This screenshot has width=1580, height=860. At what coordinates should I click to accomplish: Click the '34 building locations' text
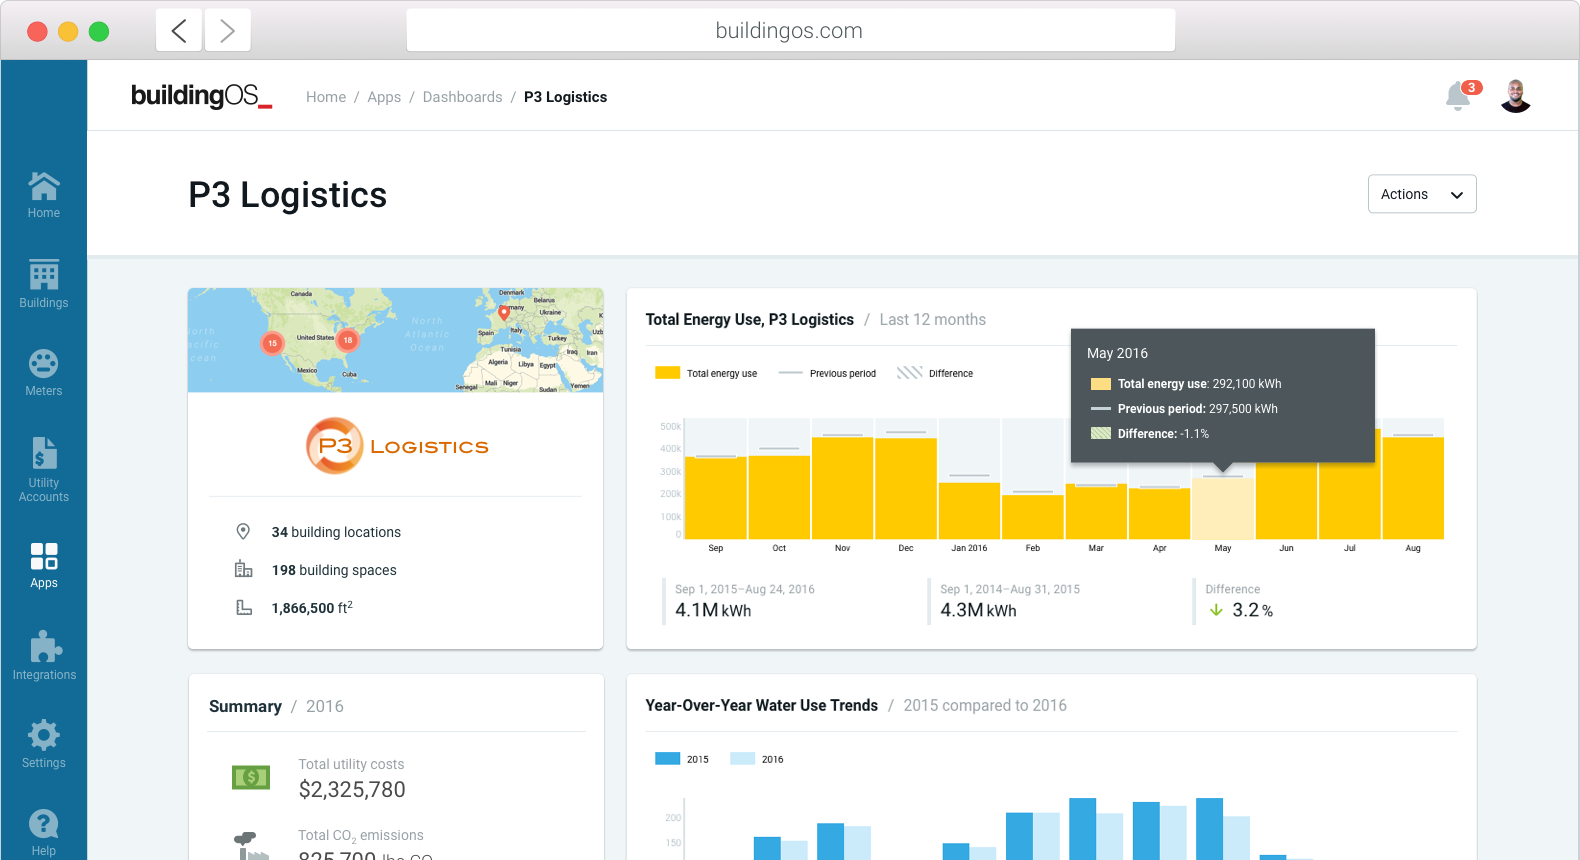(x=336, y=532)
